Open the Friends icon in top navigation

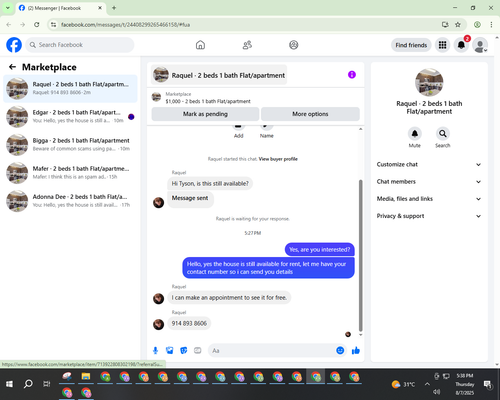(247, 45)
